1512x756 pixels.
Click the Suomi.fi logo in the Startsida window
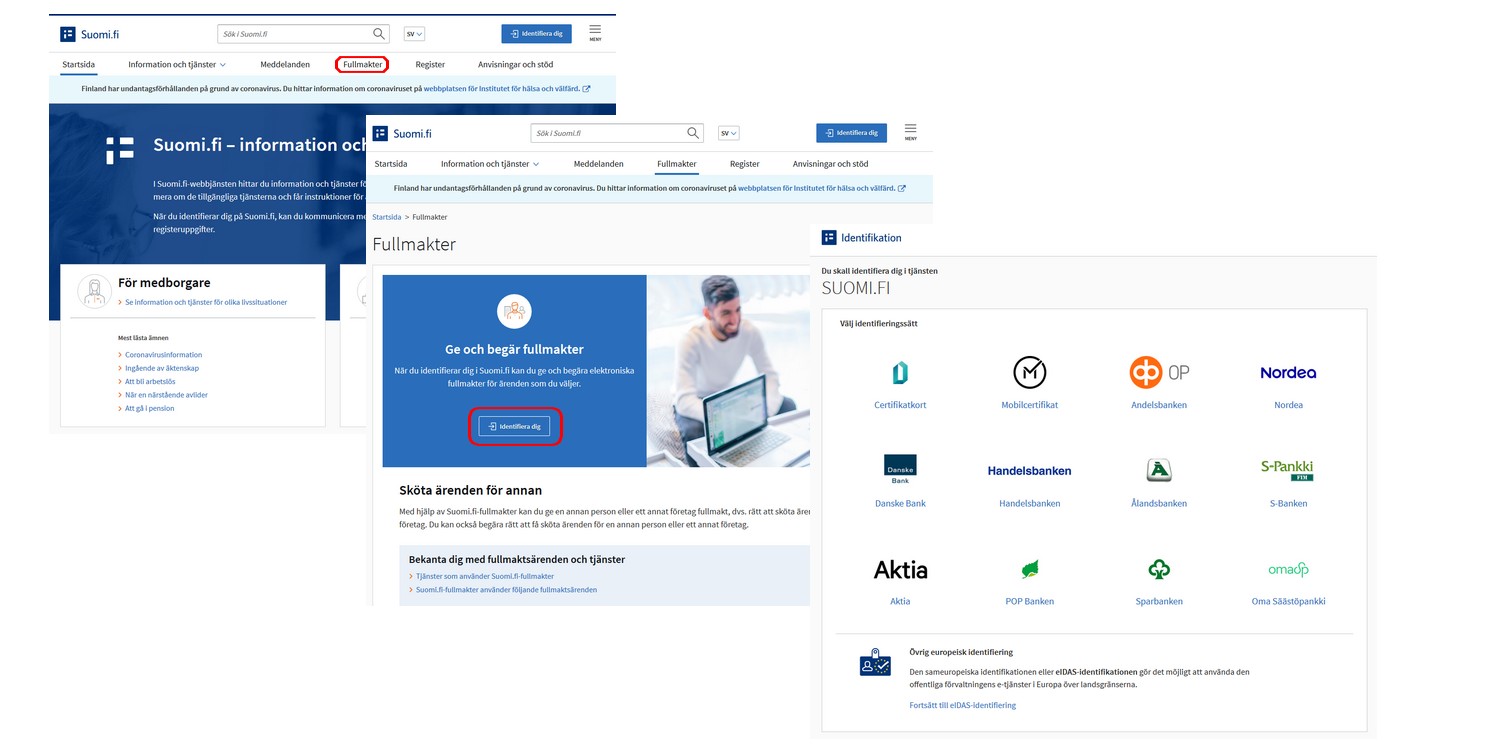click(90, 34)
